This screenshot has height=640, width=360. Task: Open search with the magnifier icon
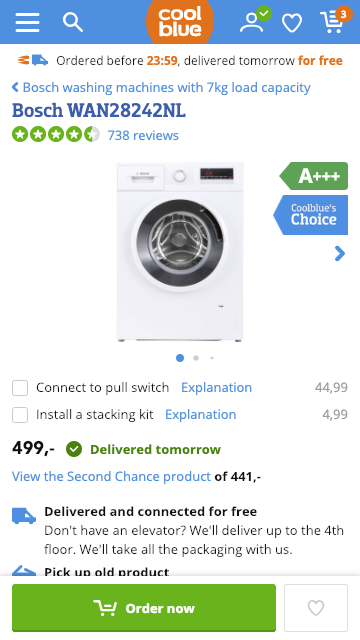(73, 22)
